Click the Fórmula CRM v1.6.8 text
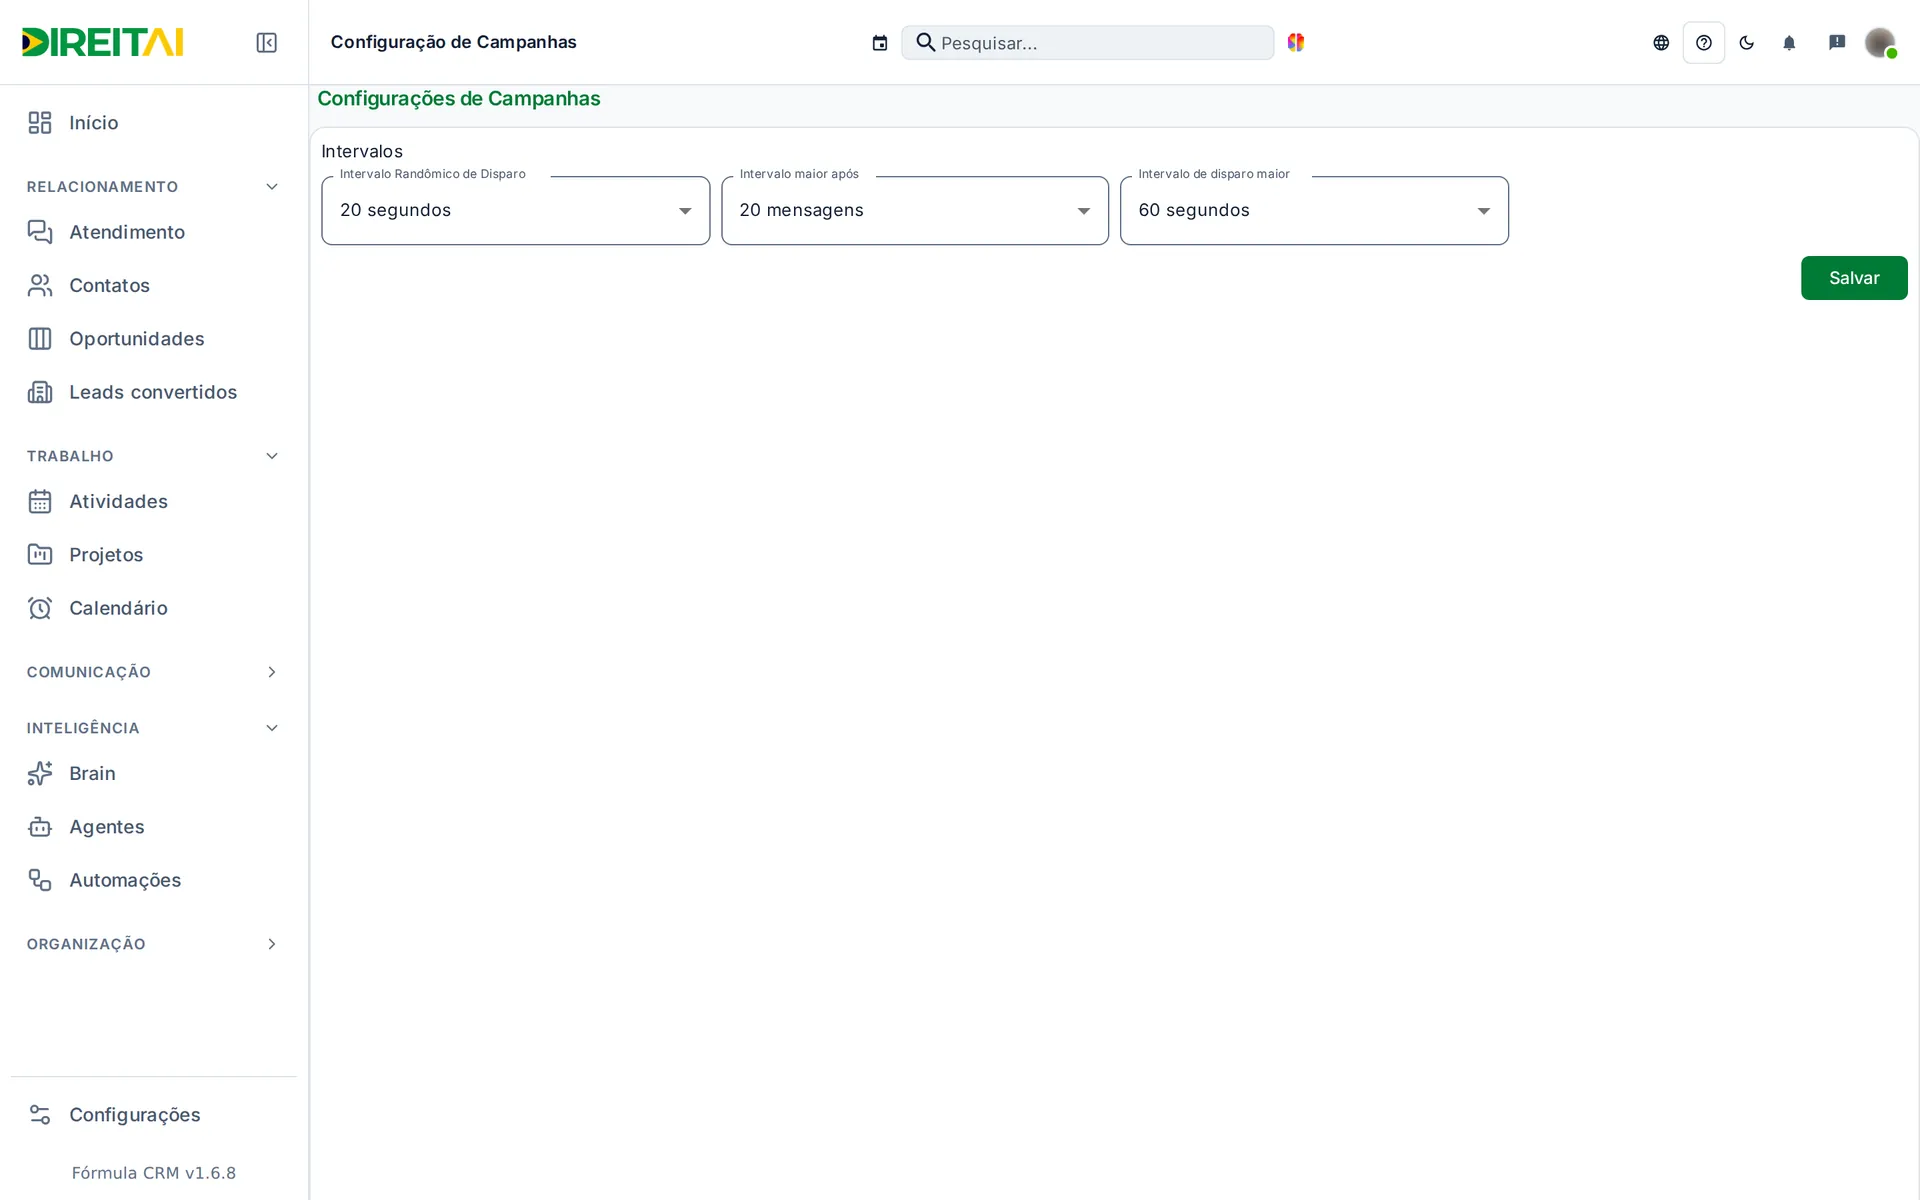 154,1173
